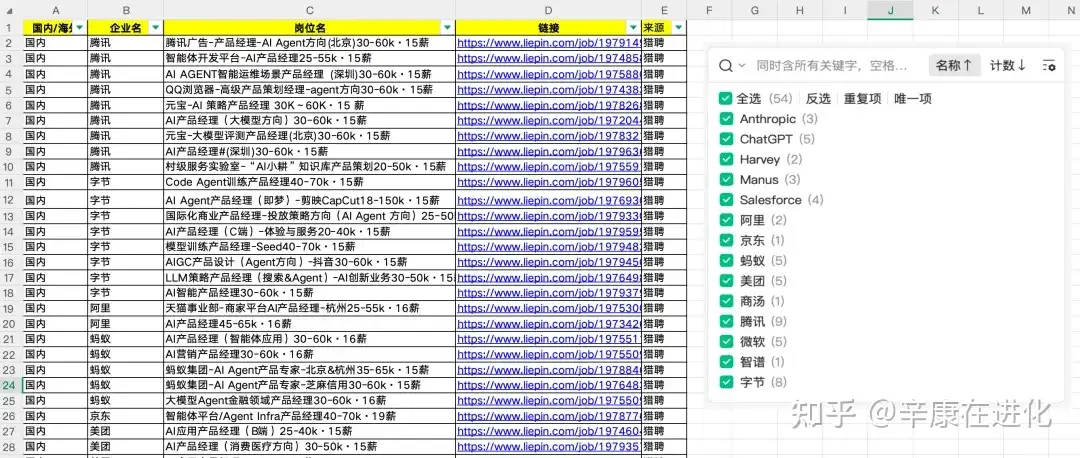This screenshot has width=1080, height=458.
Task: Uncheck the 智谱 filter checkbox
Action: coord(725,362)
